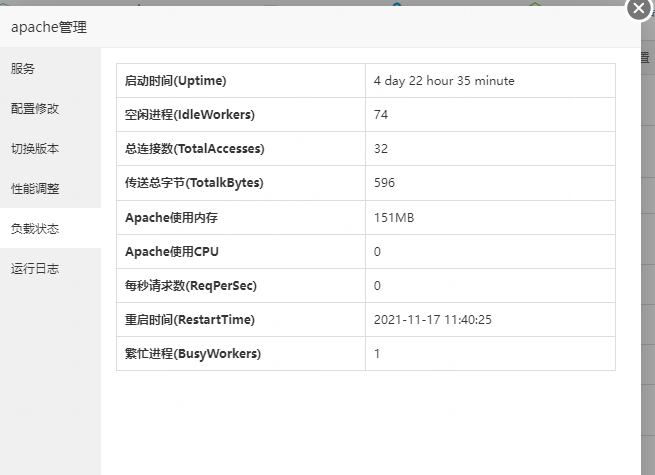Viewport: 655px width, 475px height.
Task: Click the 重启时间(RestartTime) label
Action: [x=190, y=320]
